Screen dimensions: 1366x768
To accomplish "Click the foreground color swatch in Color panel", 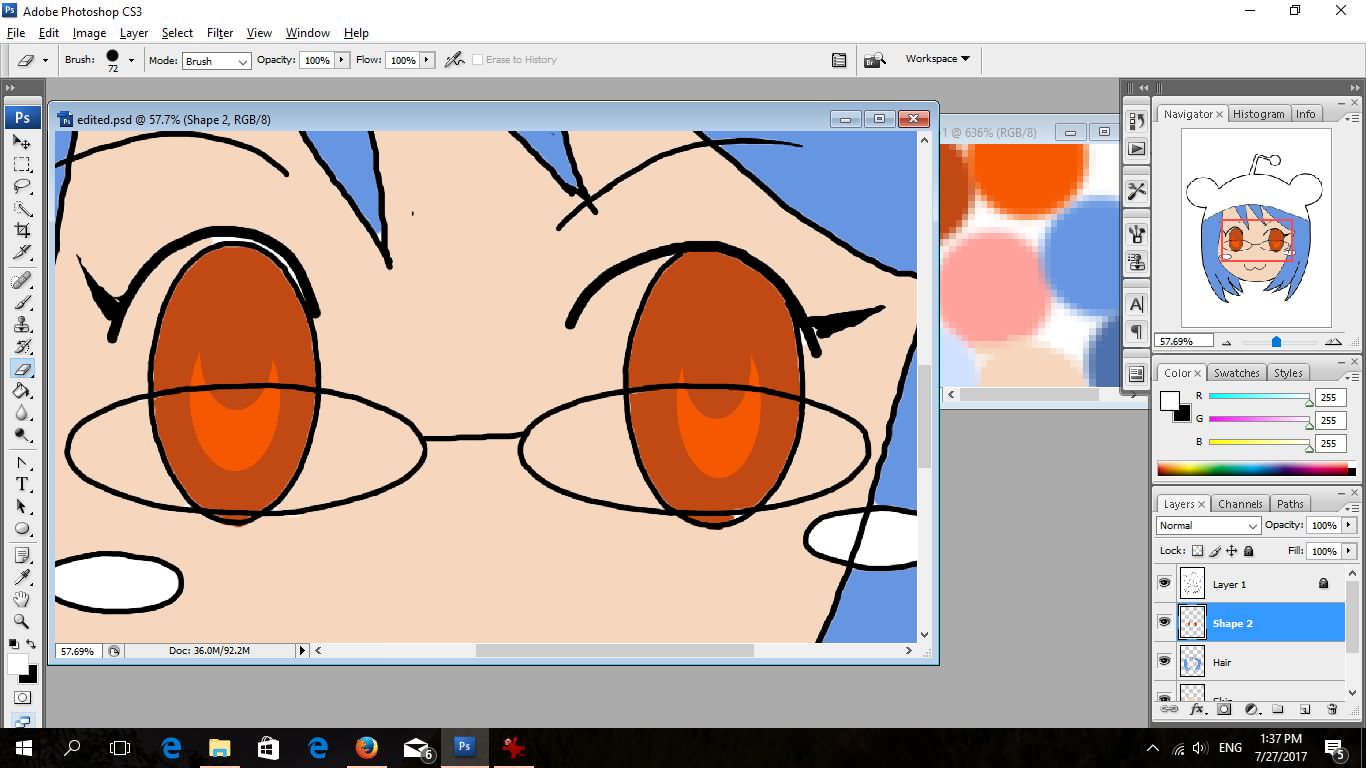I will [1169, 401].
